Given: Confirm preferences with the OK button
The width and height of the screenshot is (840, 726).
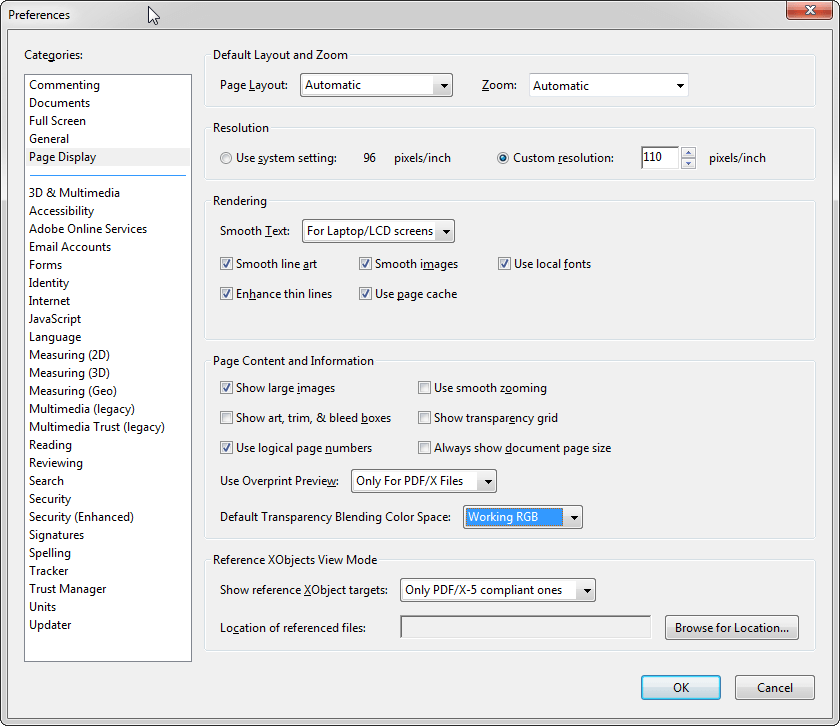Looking at the screenshot, I should [x=680, y=687].
